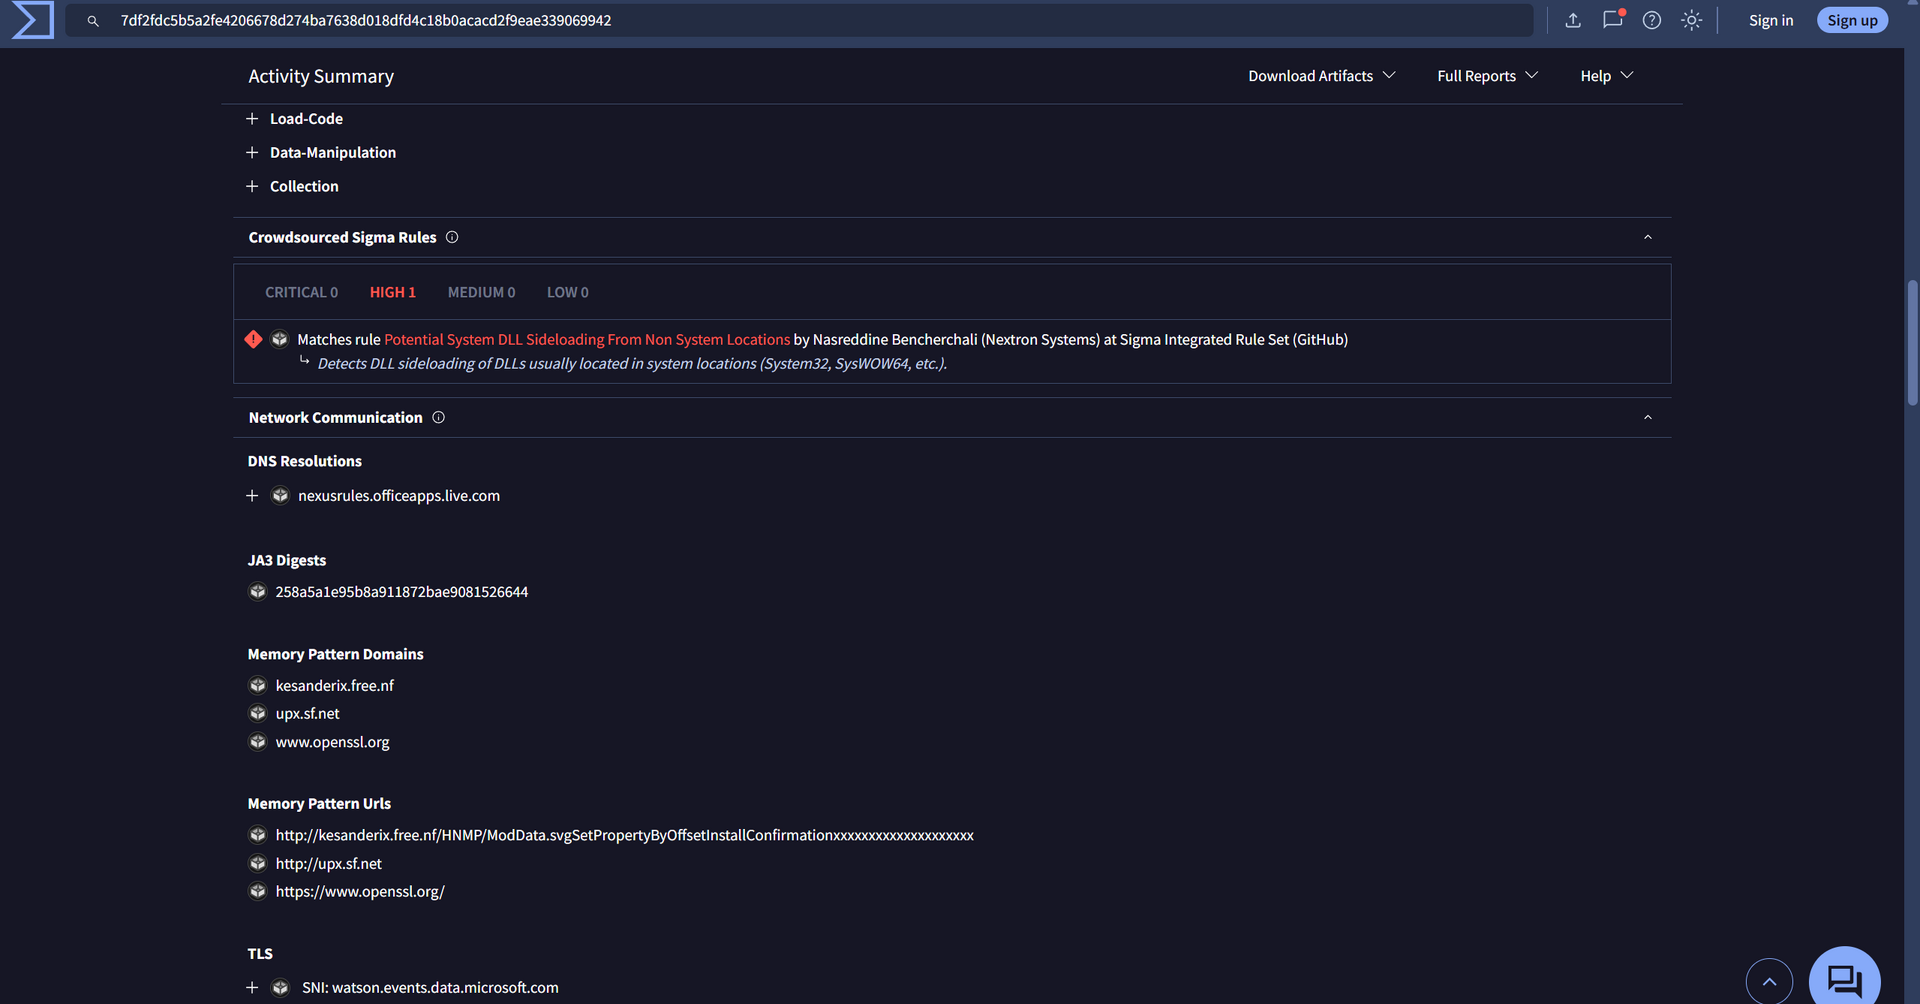Expand the Collection section
1920x1004 pixels.
(252, 186)
